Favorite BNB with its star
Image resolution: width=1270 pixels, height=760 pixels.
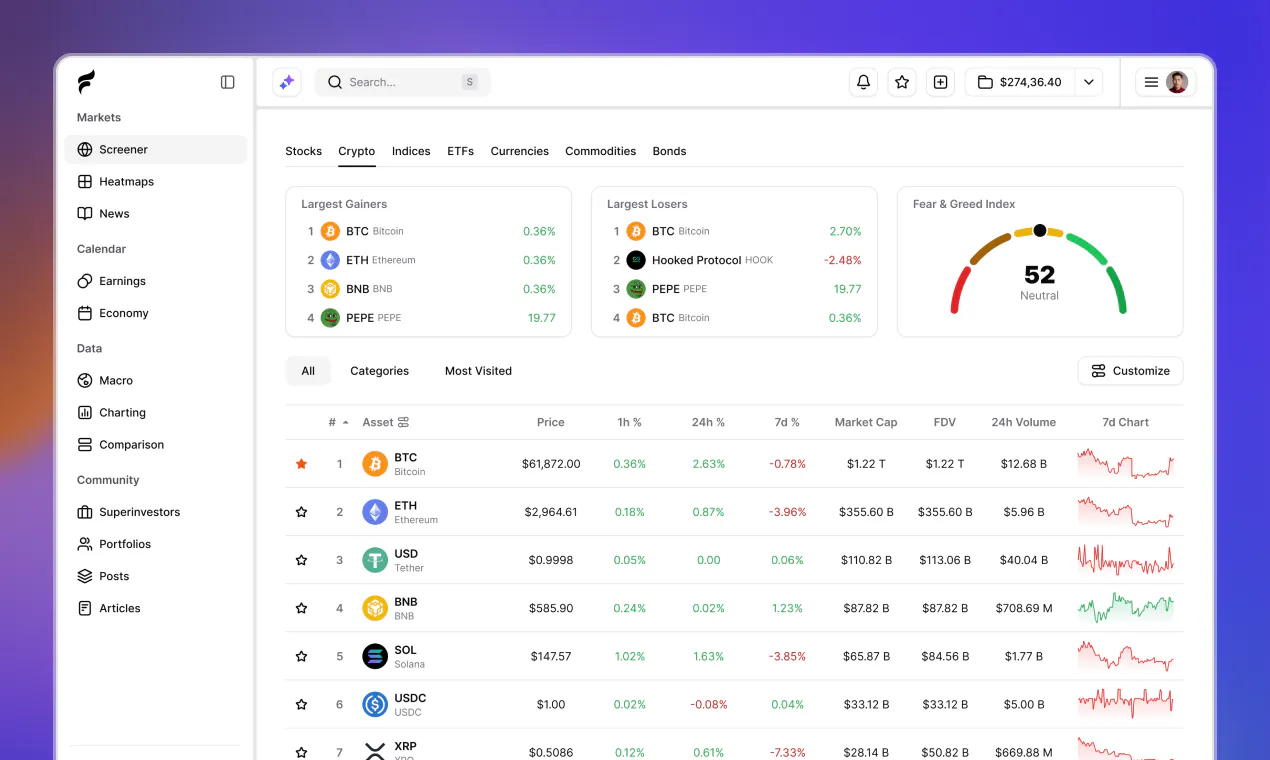(301, 608)
